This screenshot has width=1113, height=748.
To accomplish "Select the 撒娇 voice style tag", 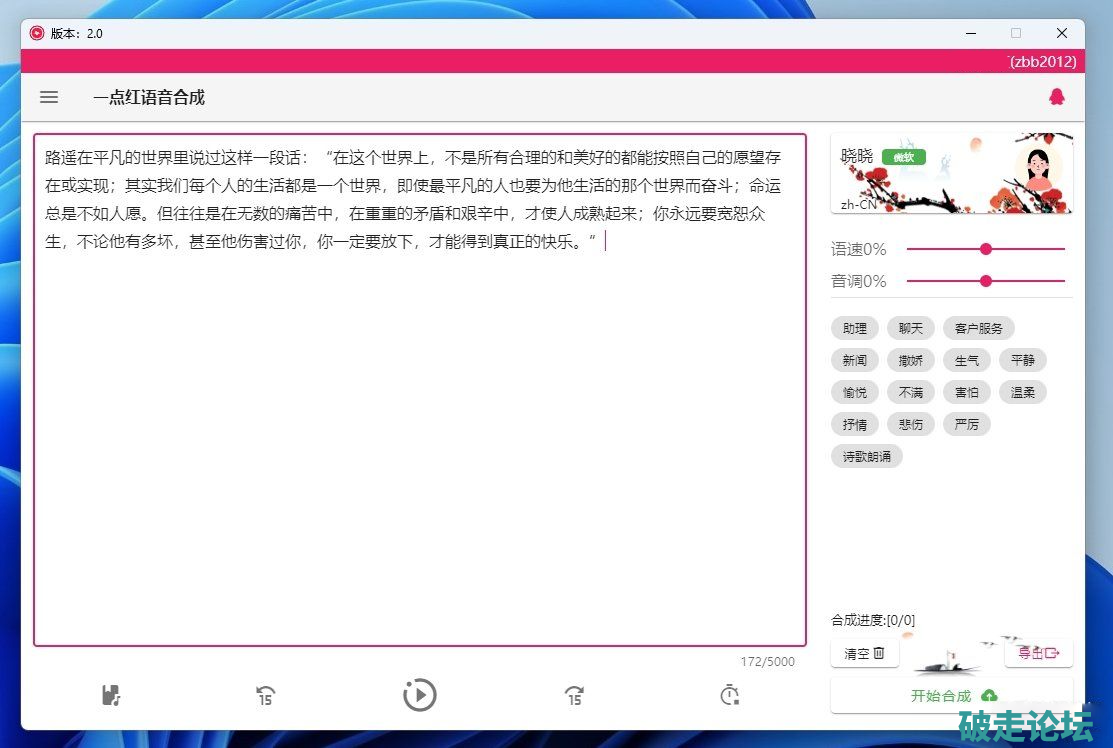I will 910,360.
